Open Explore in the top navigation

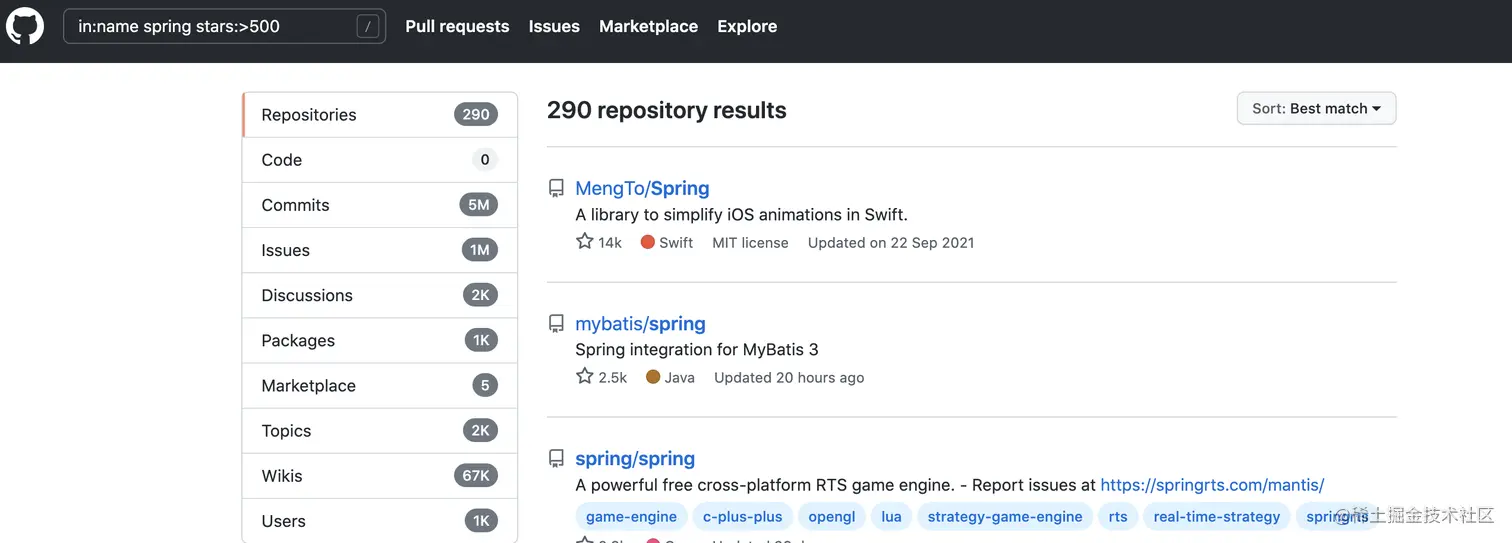747,27
